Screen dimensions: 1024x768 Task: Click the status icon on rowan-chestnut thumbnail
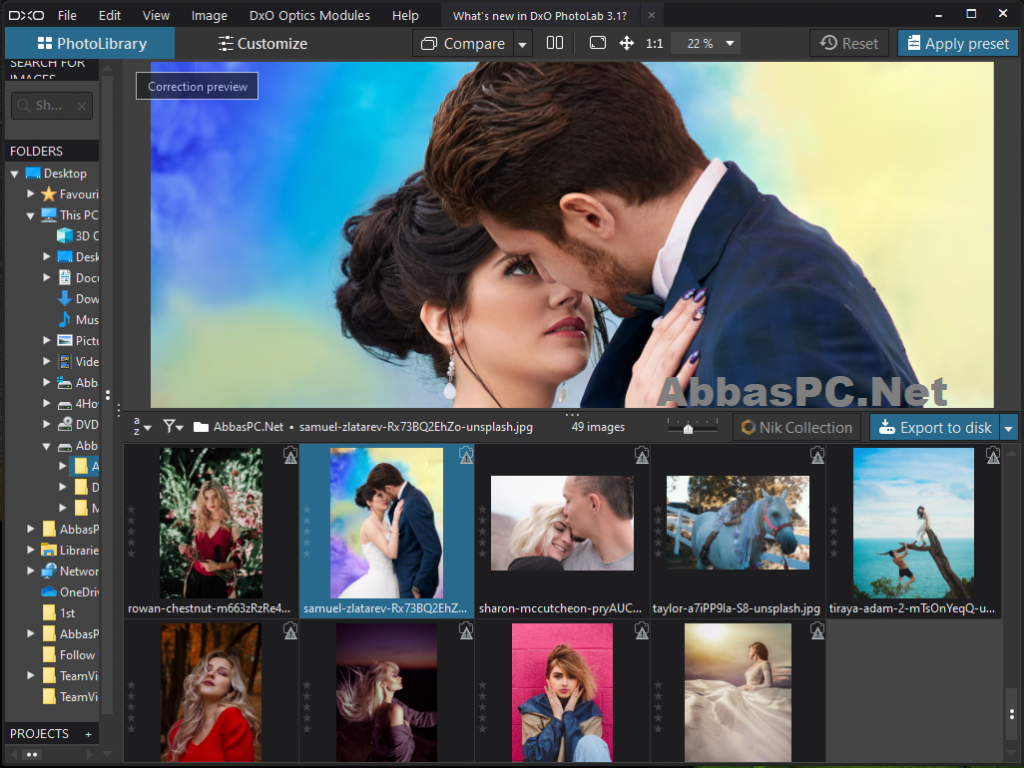pos(291,456)
